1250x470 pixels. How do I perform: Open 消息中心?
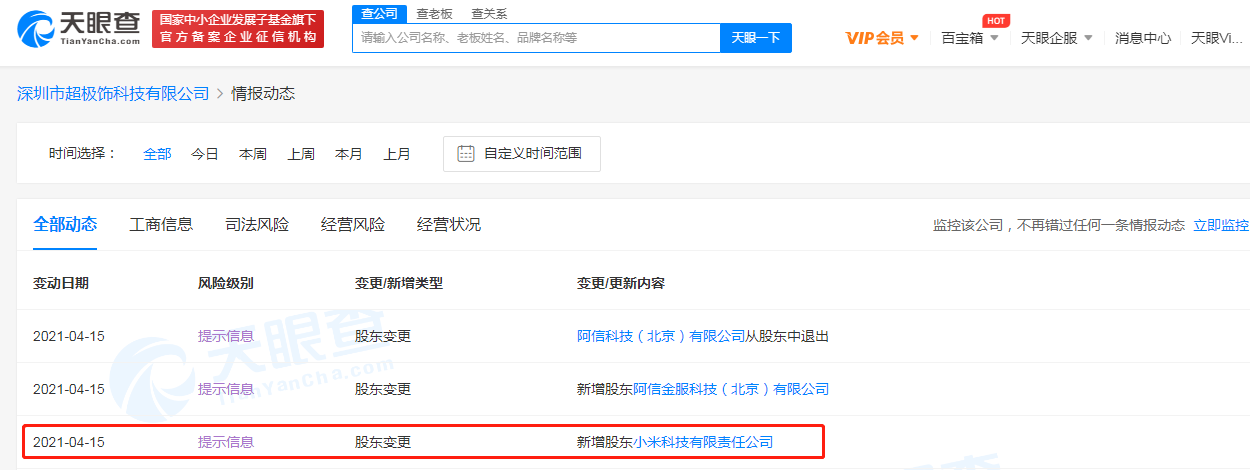pyautogui.click(x=1143, y=38)
